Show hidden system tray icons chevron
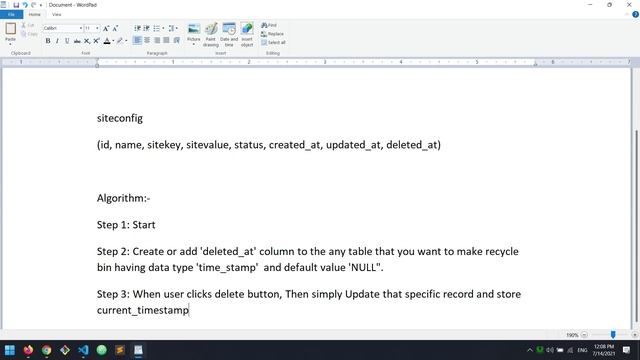 coord(530,350)
